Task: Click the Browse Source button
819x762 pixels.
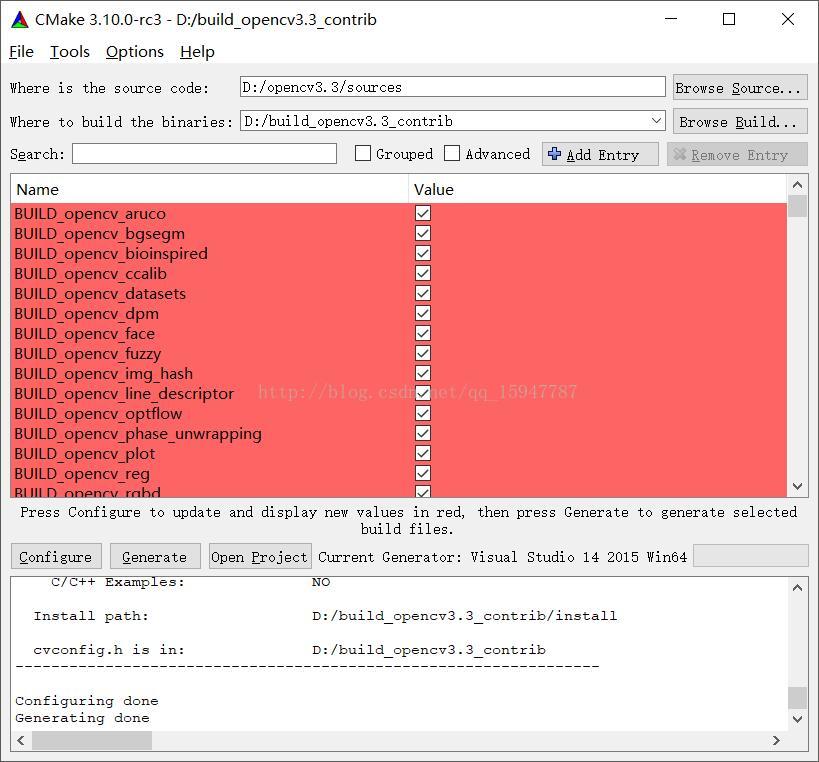Action: tap(740, 88)
